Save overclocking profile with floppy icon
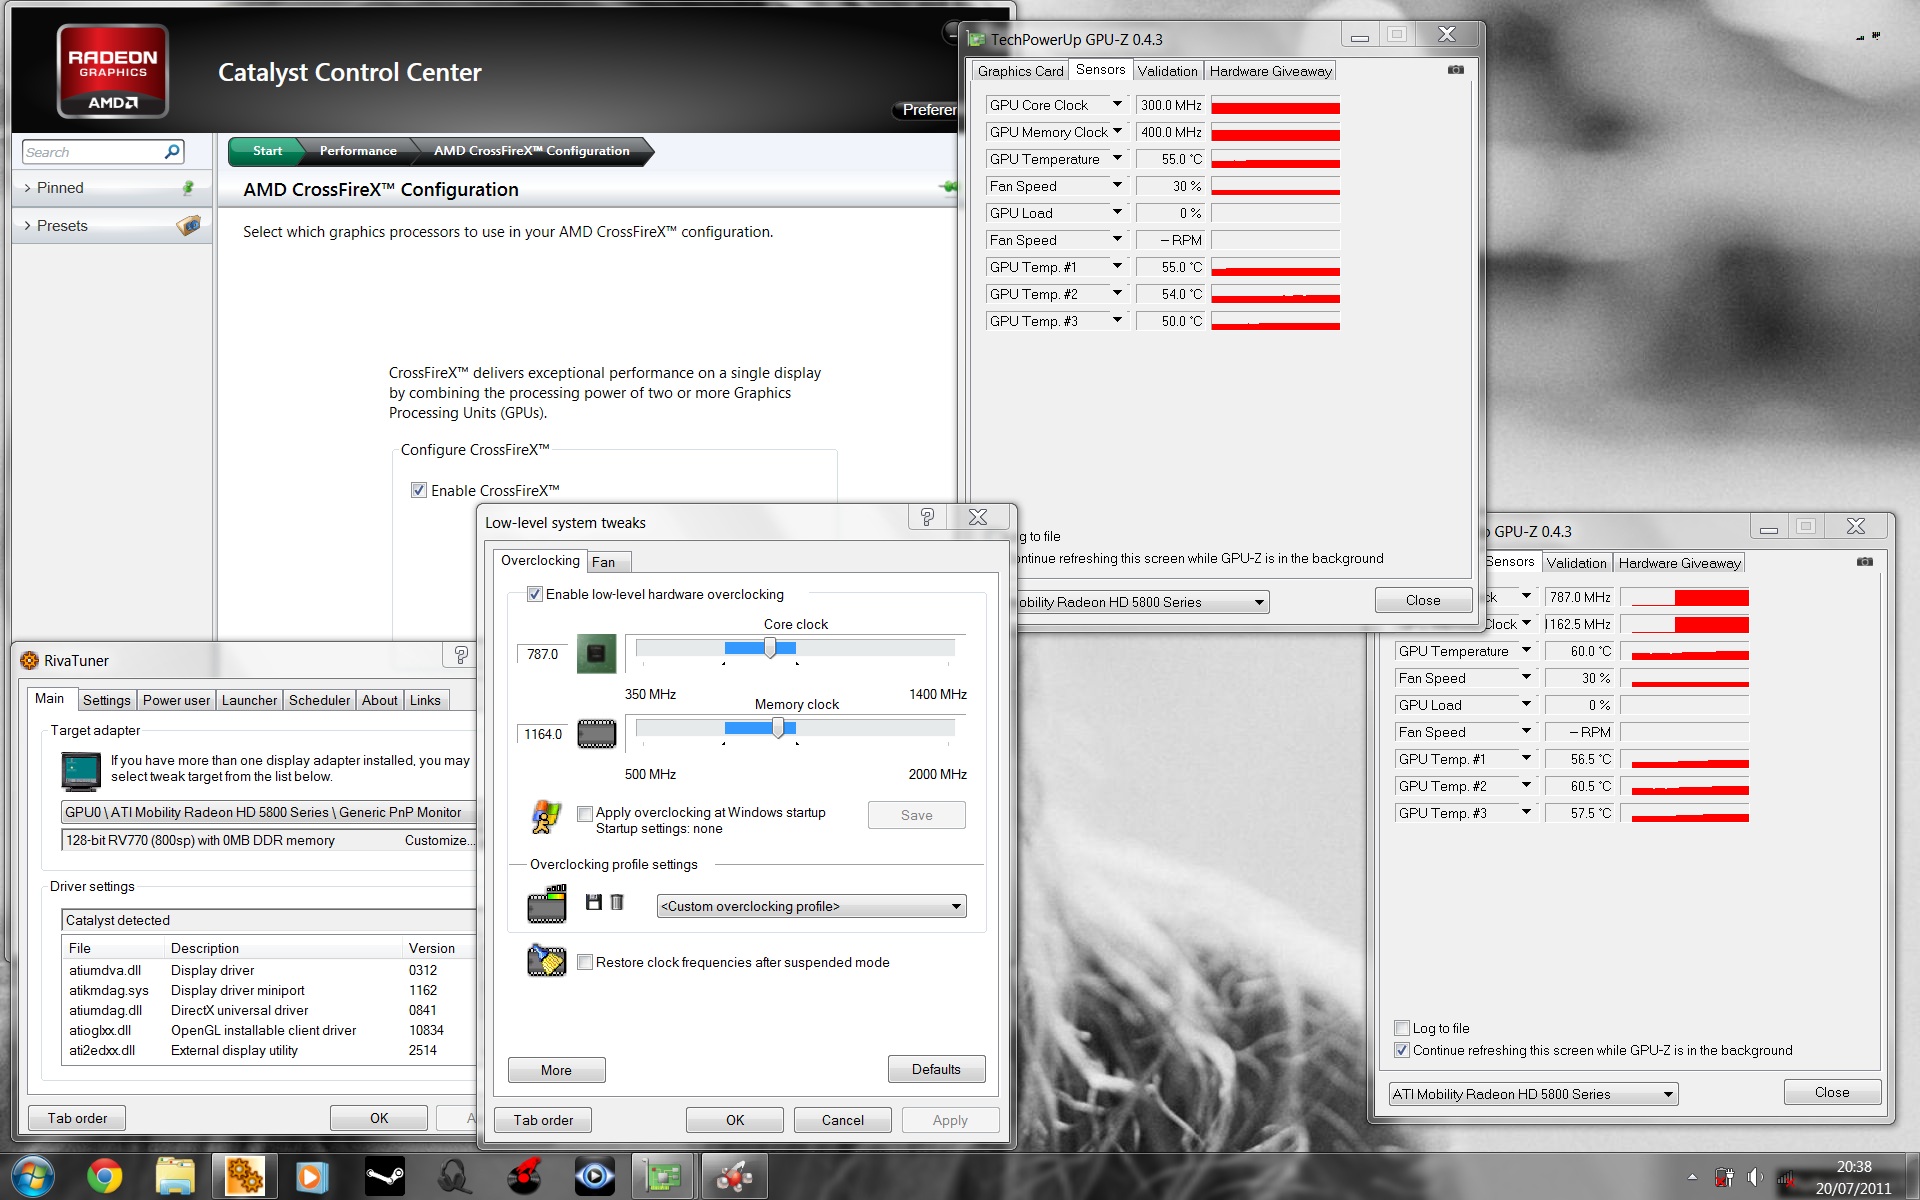Screen dimensions: 1920x1200 (593, 902)
